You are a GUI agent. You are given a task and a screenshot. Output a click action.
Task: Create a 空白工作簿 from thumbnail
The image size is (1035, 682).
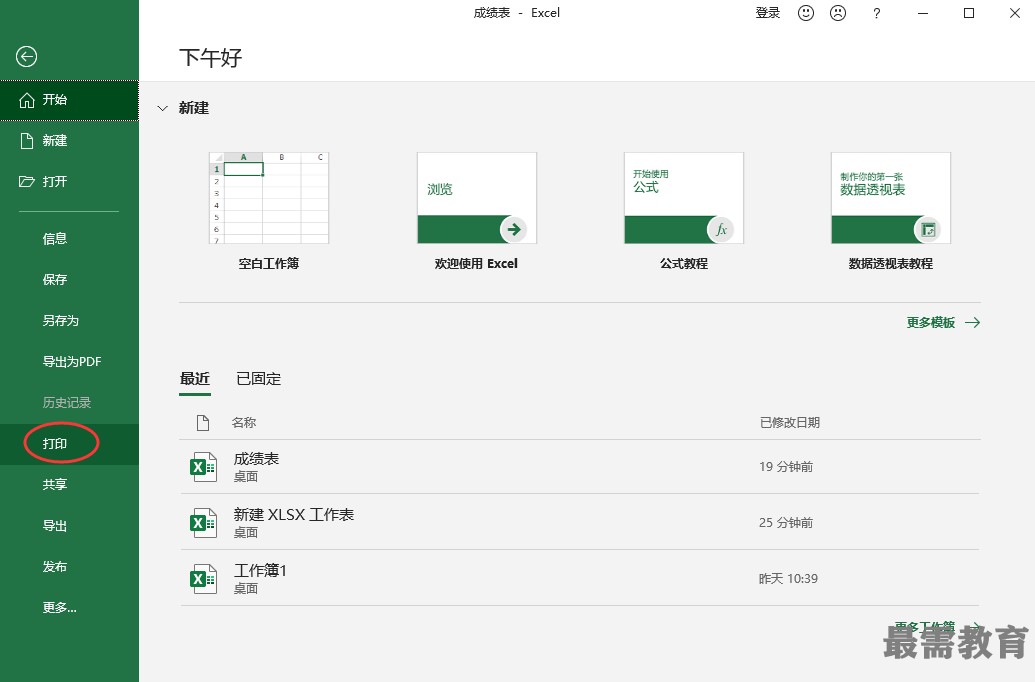(269, 198)
